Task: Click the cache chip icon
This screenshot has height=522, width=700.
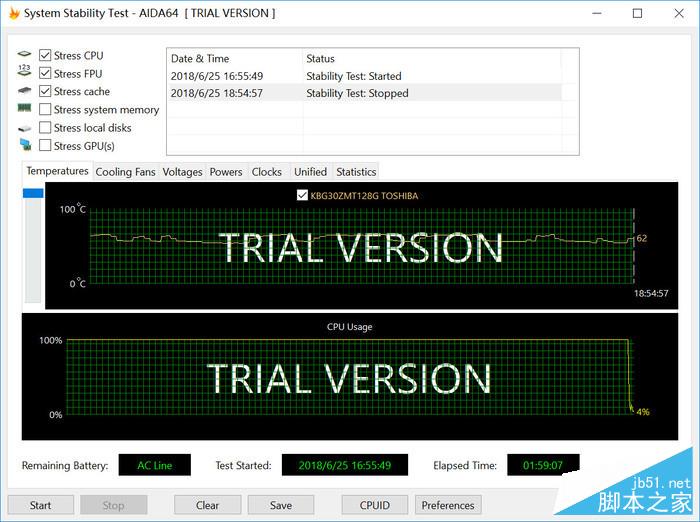Action: pos(24,90)
